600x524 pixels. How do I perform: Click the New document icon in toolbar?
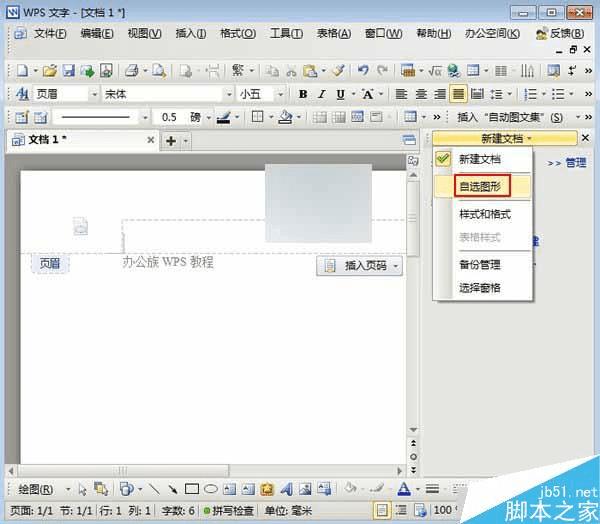[23, 71]
